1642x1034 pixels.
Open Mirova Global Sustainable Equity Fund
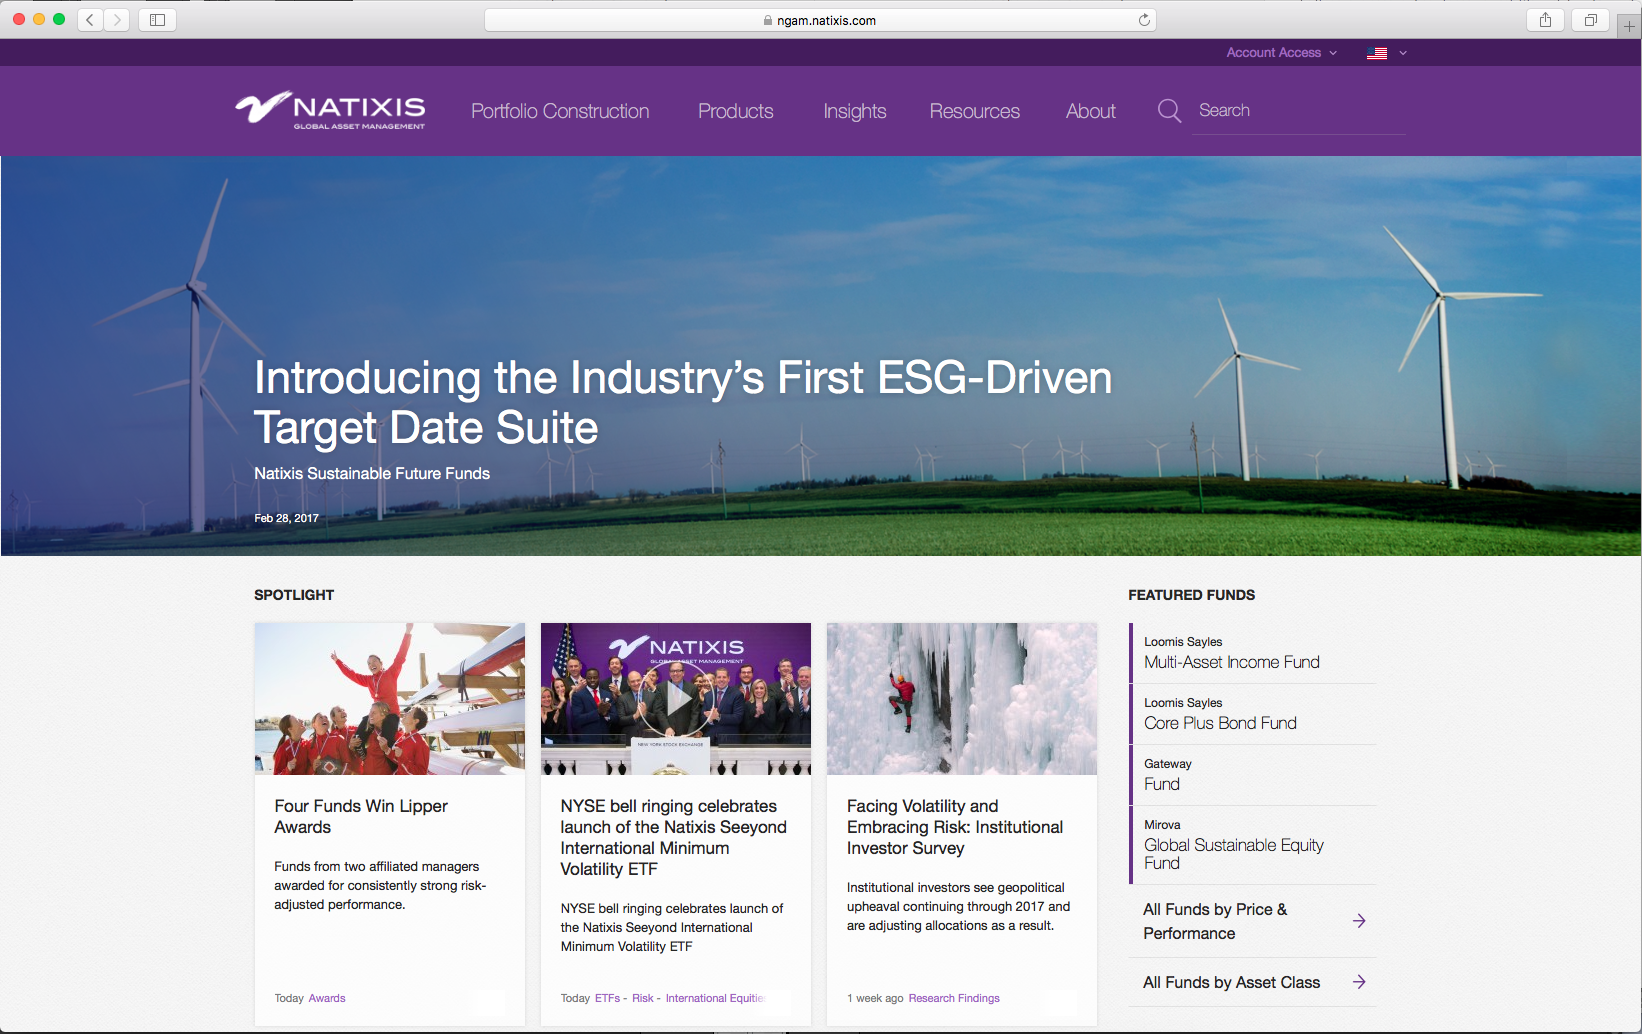tap(1253, 845)
